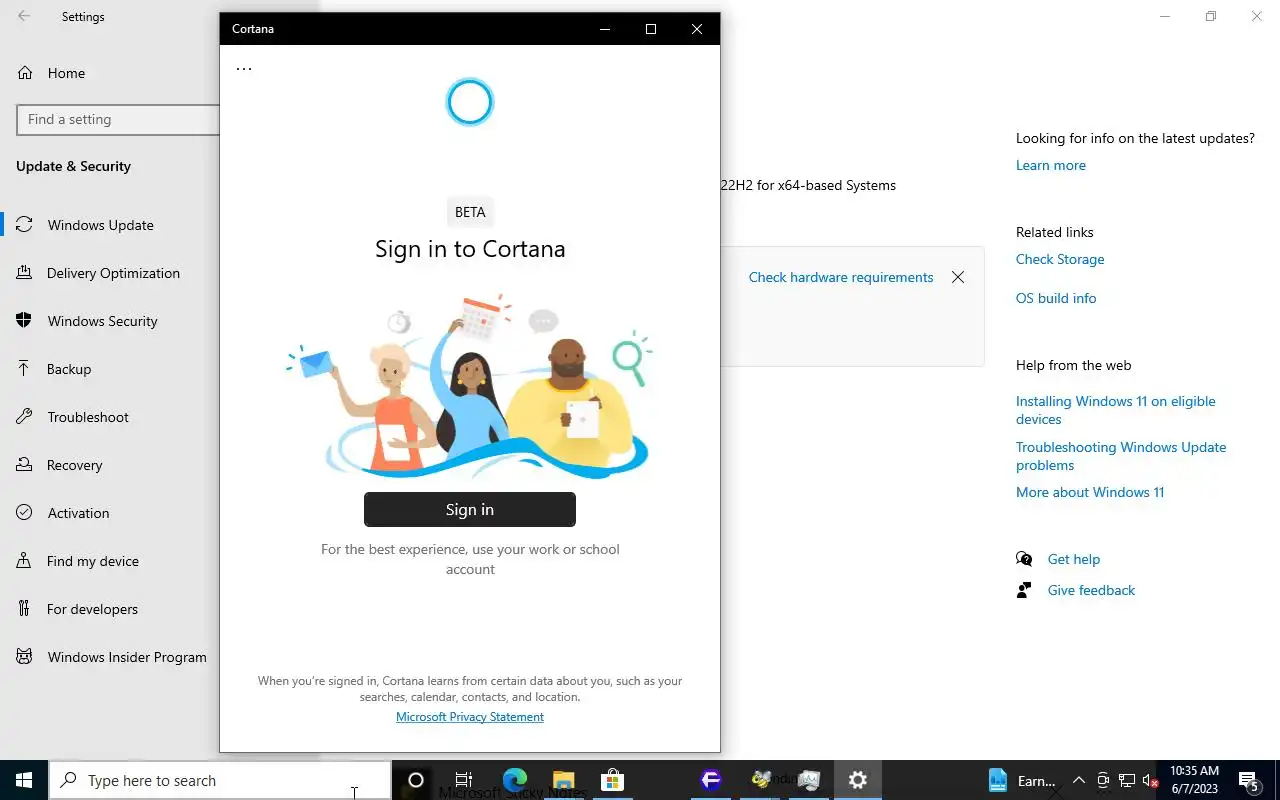
Task: Click the Find a setting search box
Action: point(118,119)
